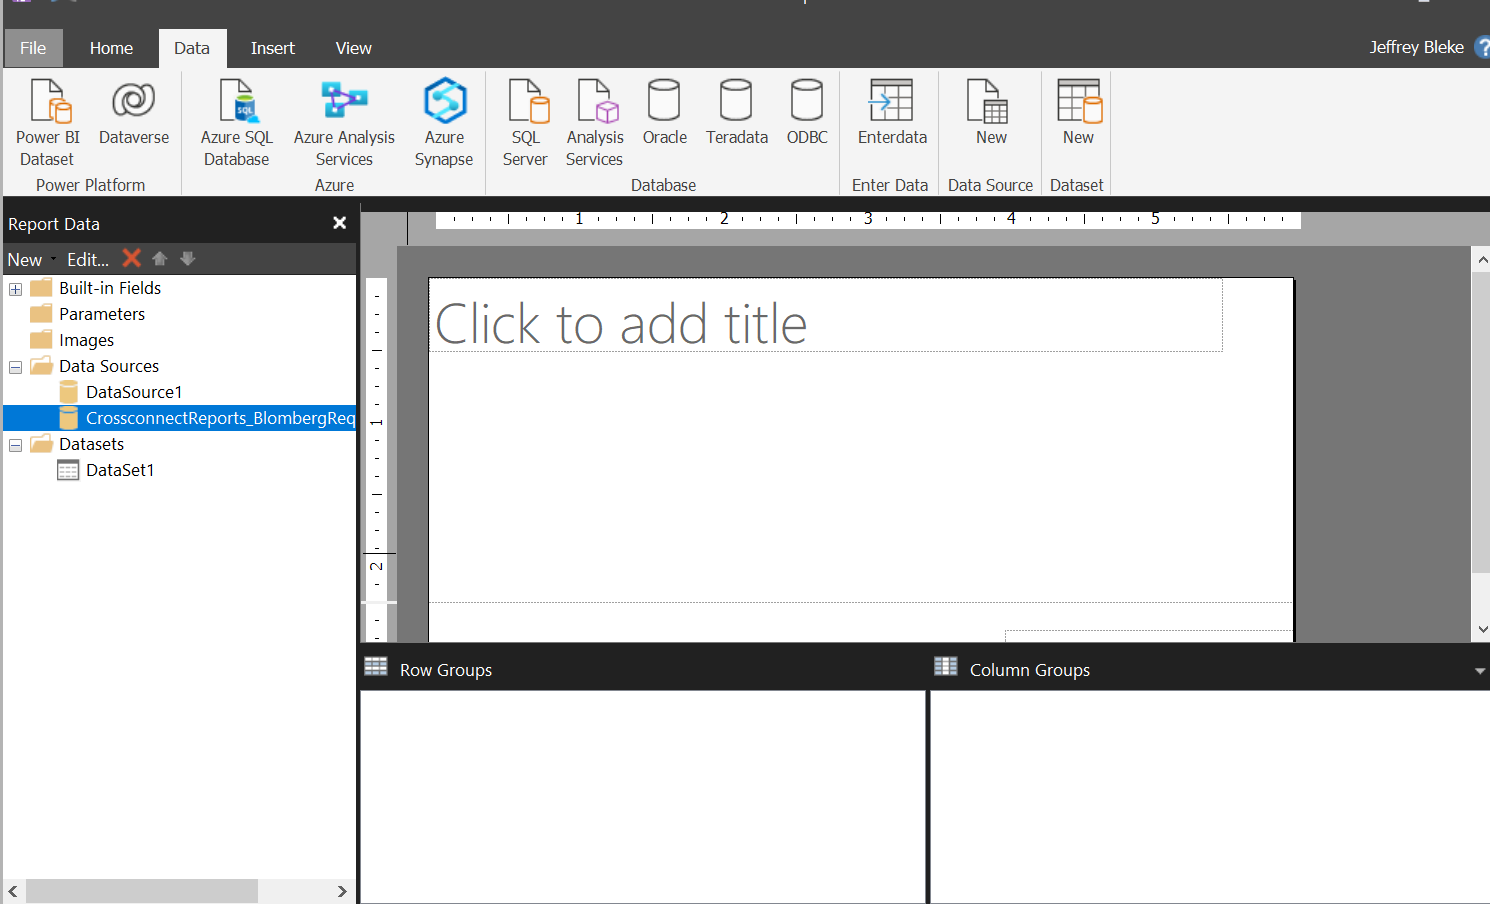Select CrossconnectReports_BlombergReq data source
Screen dimensions: 1490x904
click(x=220, y=418)
